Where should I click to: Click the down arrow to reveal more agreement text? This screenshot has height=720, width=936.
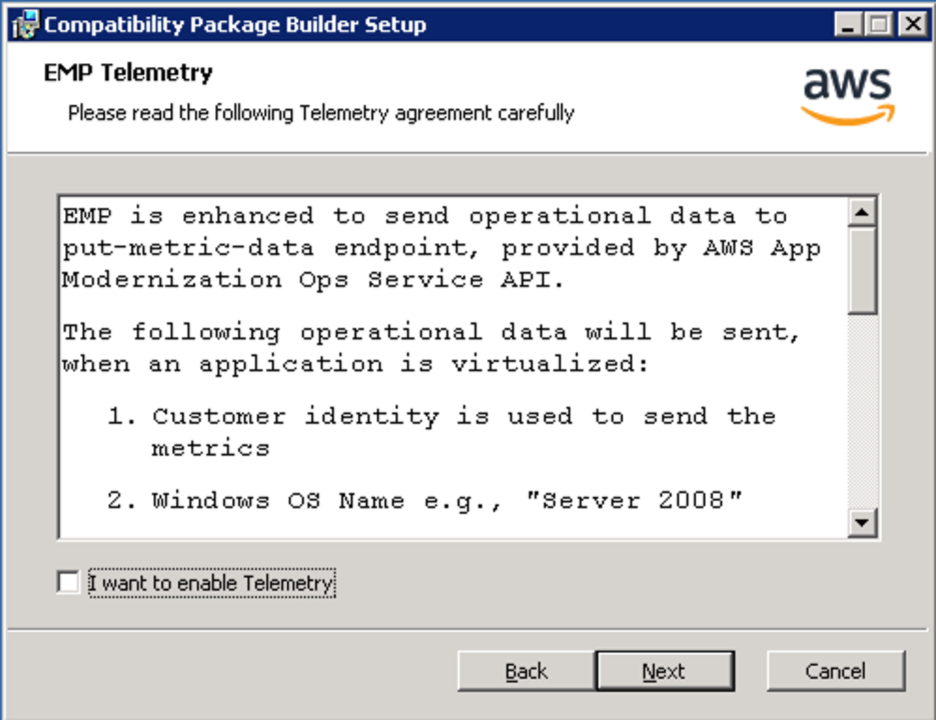click(x=862, y=521)
